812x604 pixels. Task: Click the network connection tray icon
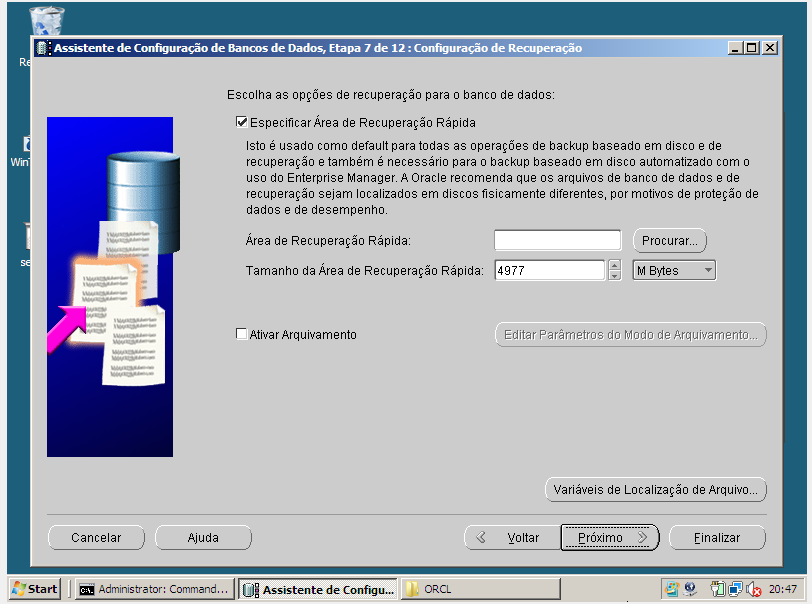pos(735,589)
